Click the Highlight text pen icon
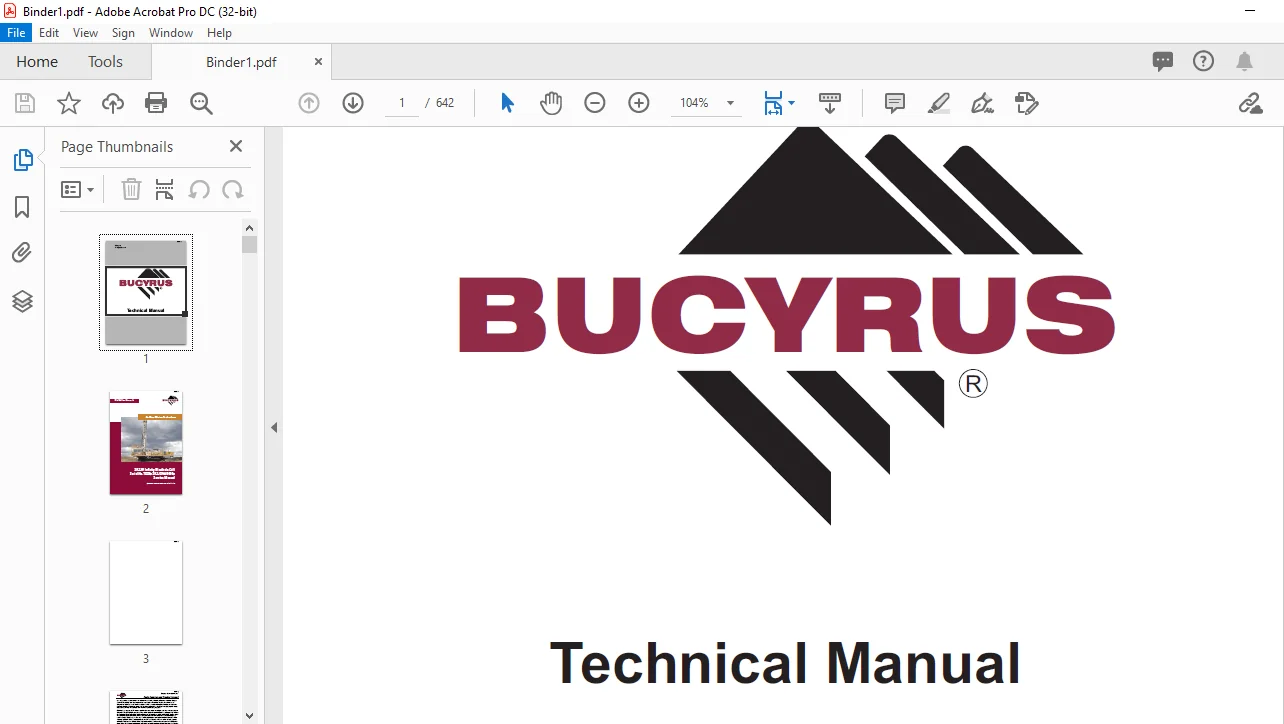This screenshot has height=724, width=1284. (x=938, y=103)
